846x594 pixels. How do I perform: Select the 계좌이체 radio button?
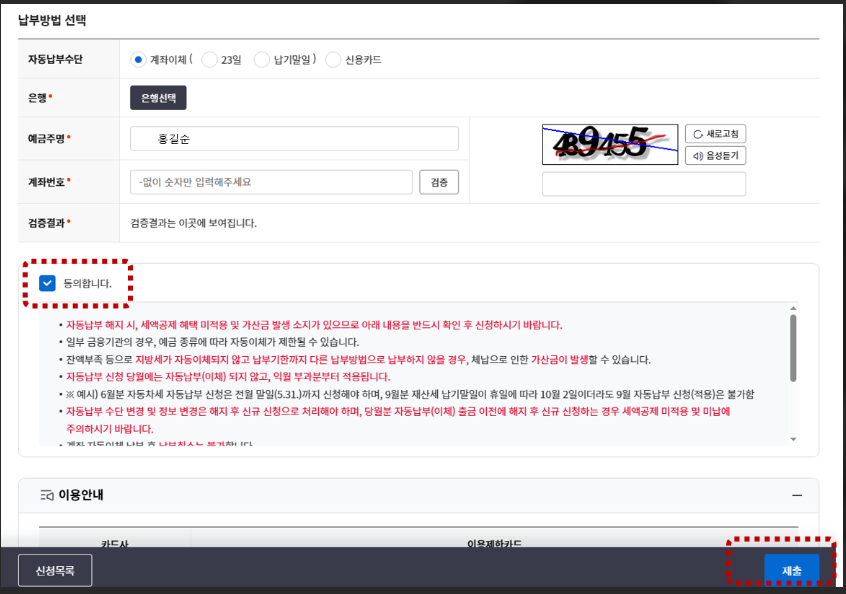click(x=138, y=60)
